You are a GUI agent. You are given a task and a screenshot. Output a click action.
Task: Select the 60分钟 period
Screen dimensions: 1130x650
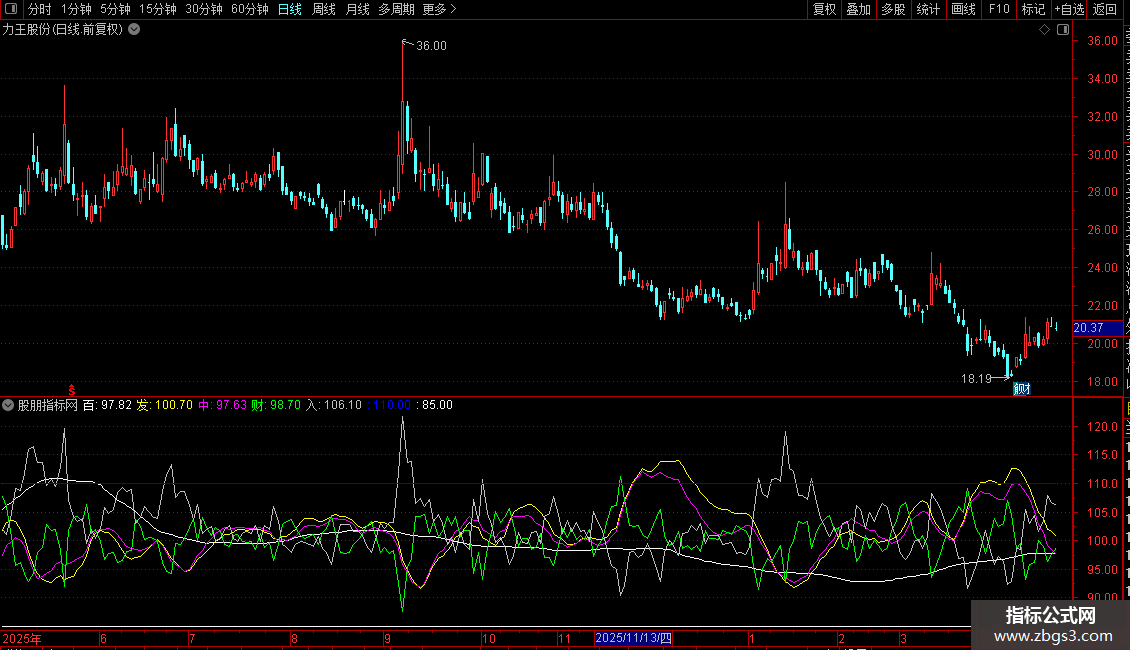(249, 9)
